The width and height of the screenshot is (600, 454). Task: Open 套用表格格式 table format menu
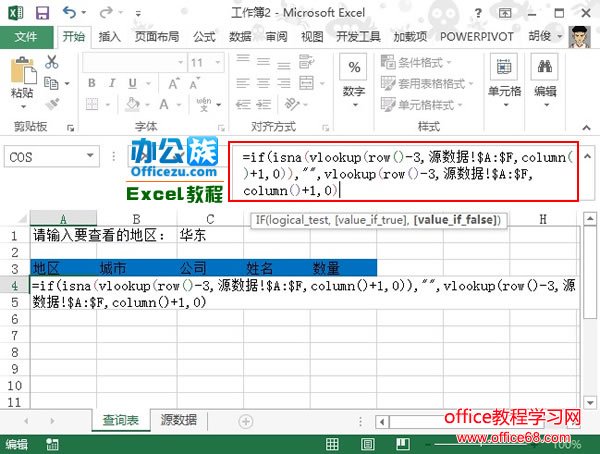coord(427,83)
